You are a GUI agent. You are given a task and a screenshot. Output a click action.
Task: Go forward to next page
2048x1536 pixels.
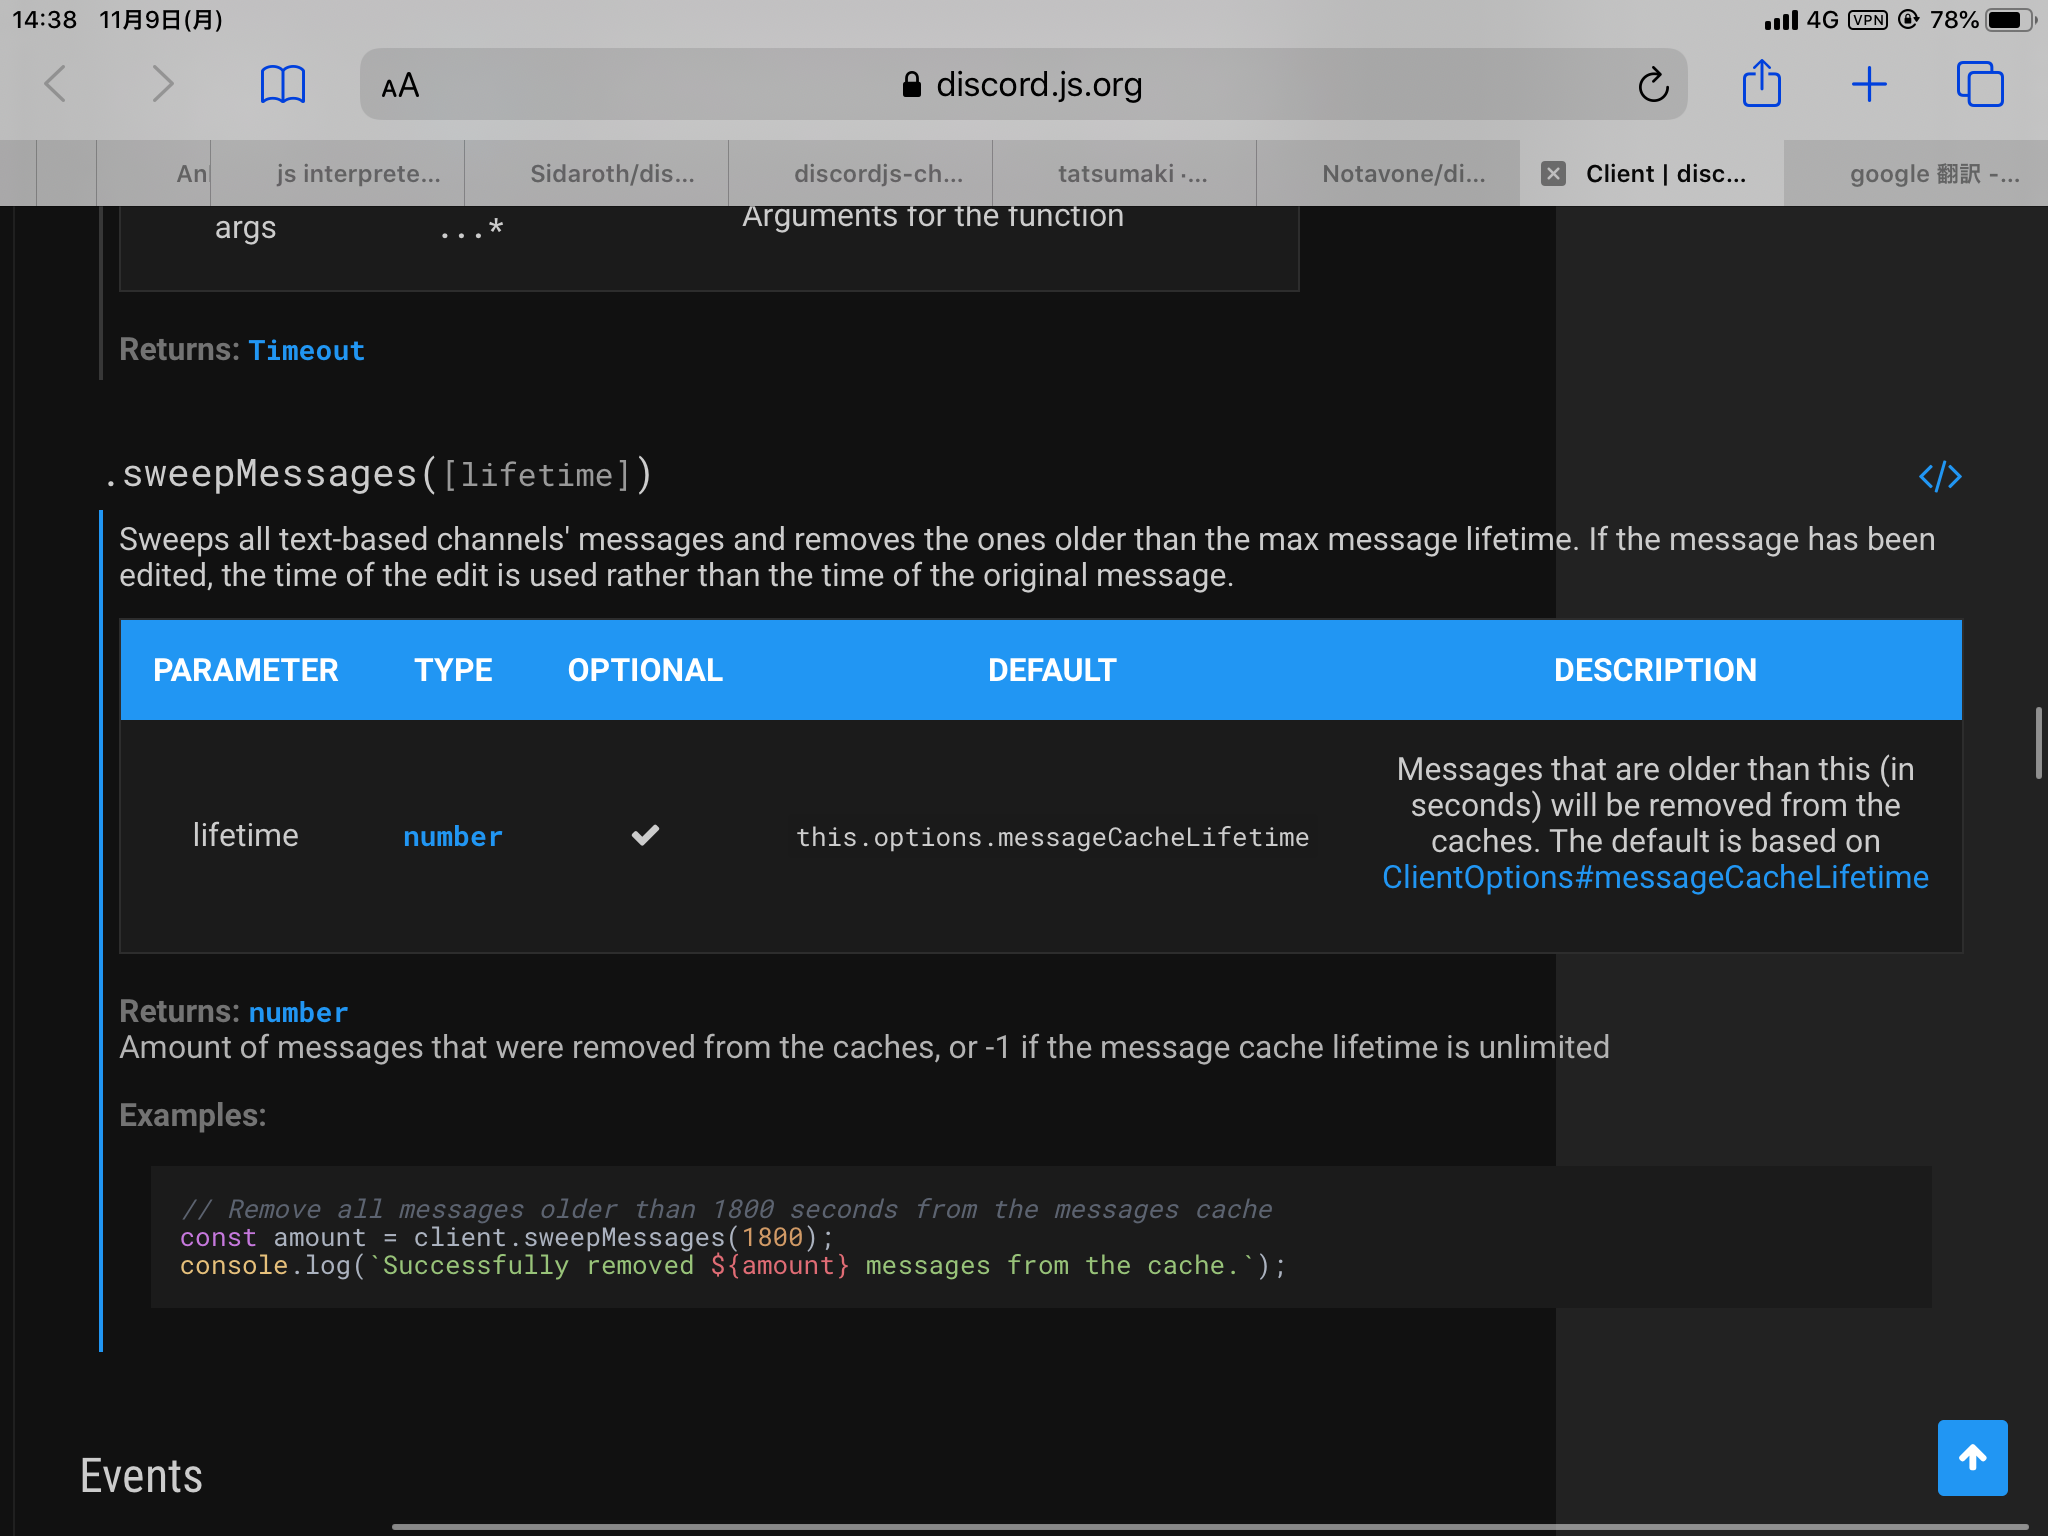coord(163,84)
